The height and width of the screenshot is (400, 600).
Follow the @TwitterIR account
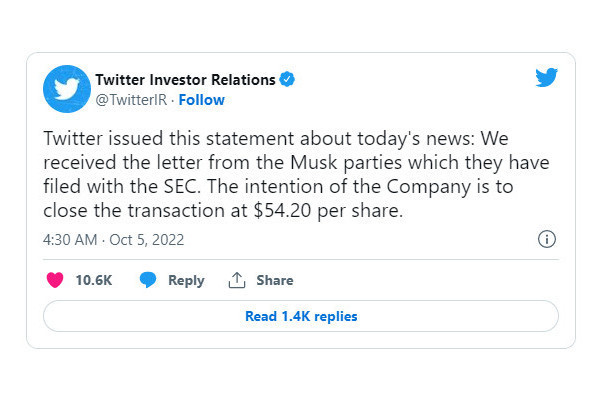[x=202, y=100]
